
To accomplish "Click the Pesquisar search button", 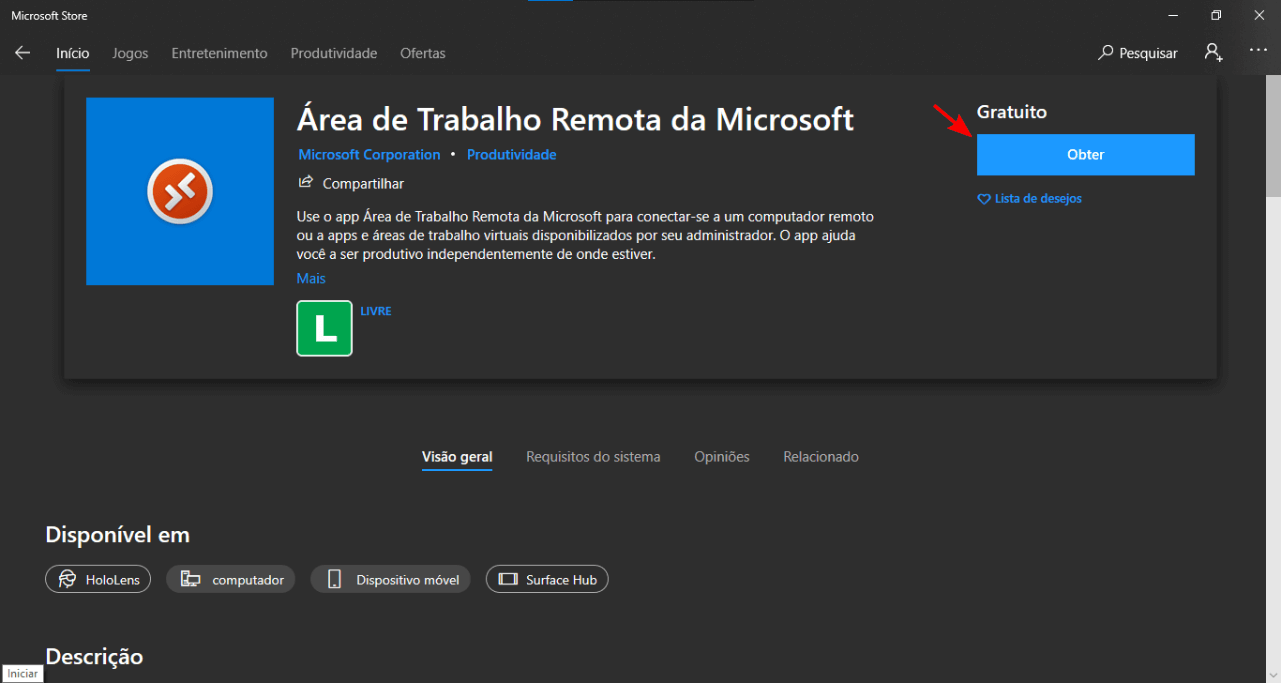I will click(1138, 53).
